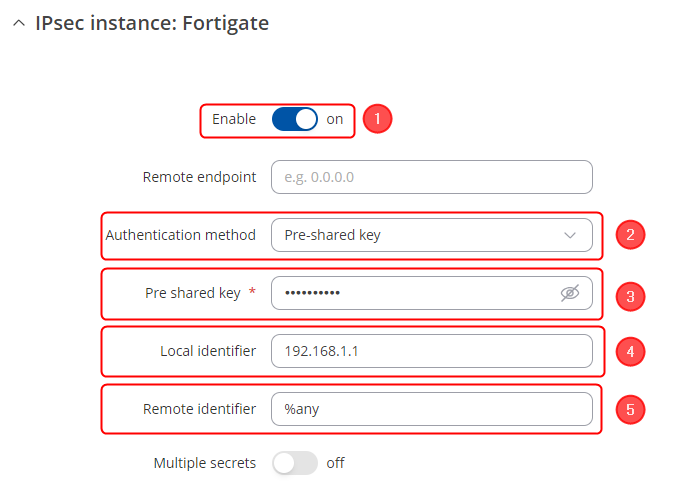Click the Multiple secrets label
Viewport: 678px width, 490px height.
pyautogui.click(x=205, y=463)
